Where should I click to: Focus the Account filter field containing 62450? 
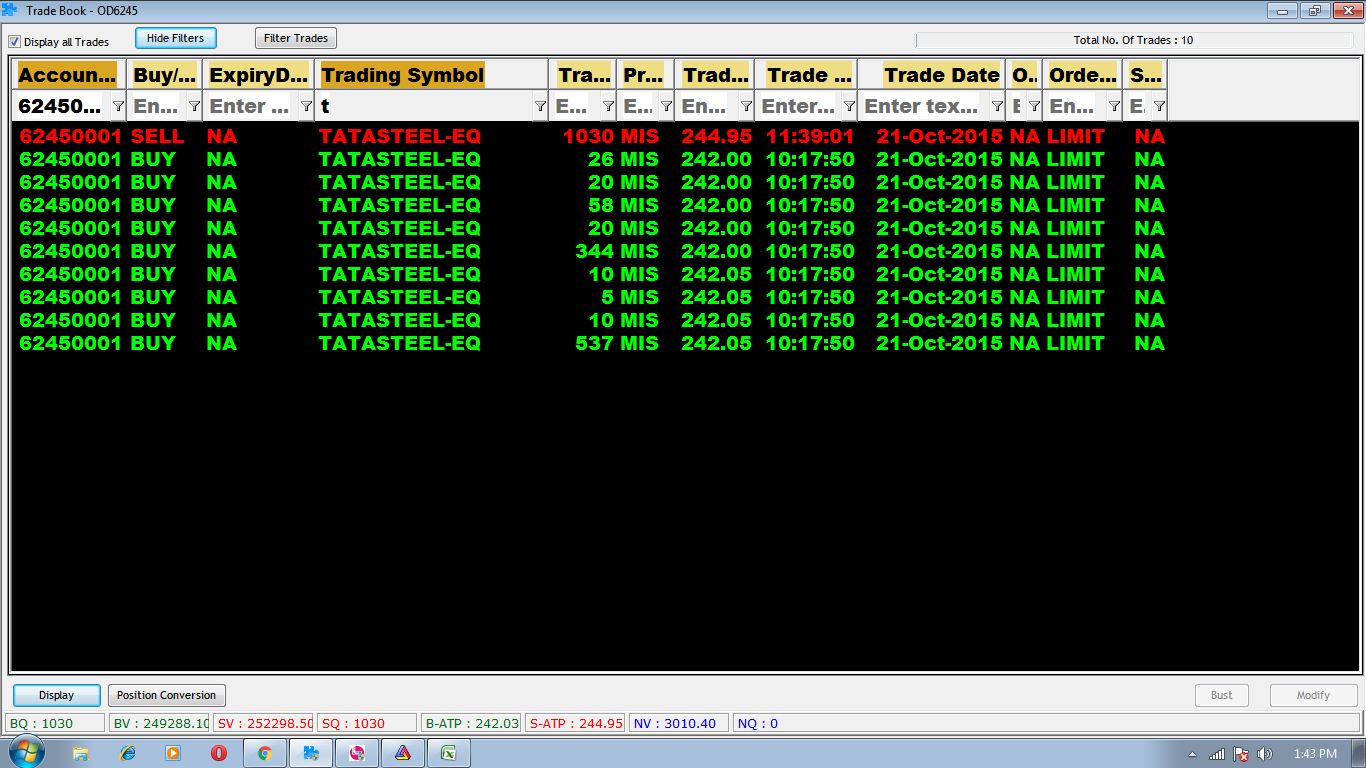point(62,106)
